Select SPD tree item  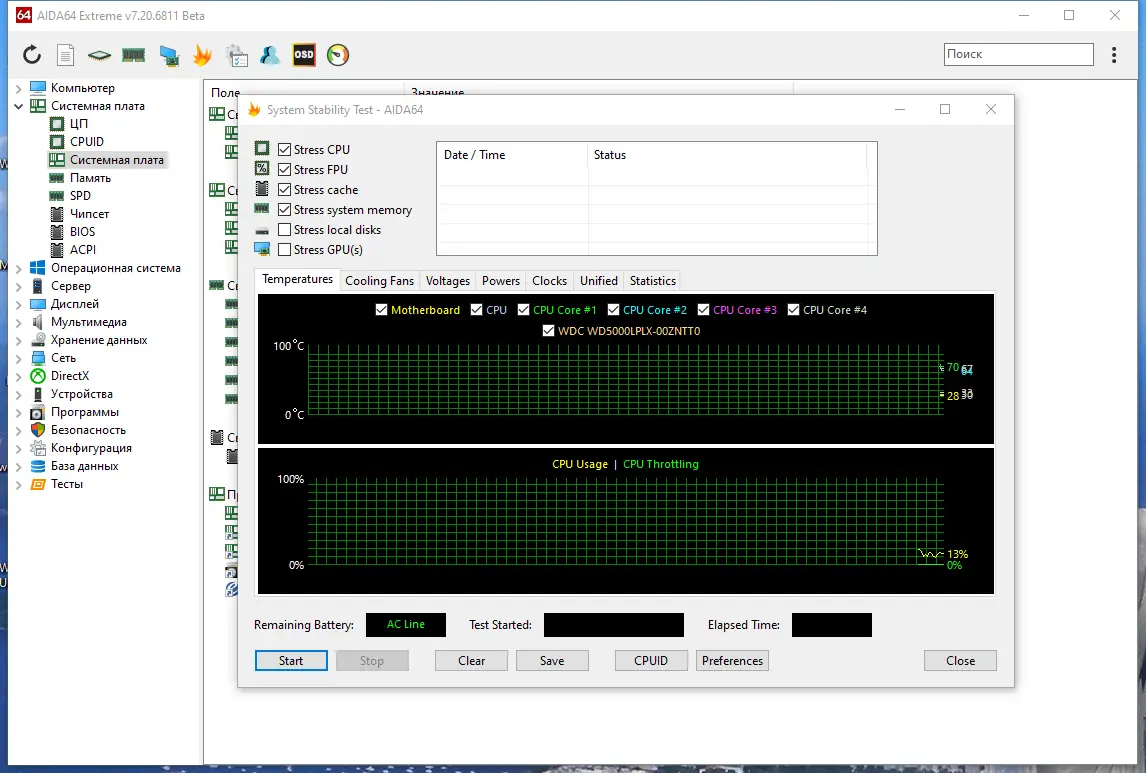(80, 196)
